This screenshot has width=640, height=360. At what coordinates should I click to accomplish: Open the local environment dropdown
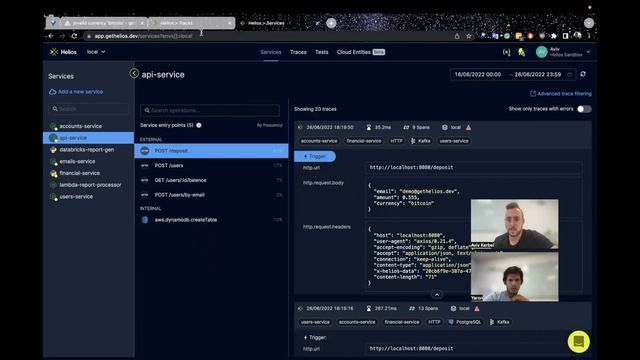96,52
